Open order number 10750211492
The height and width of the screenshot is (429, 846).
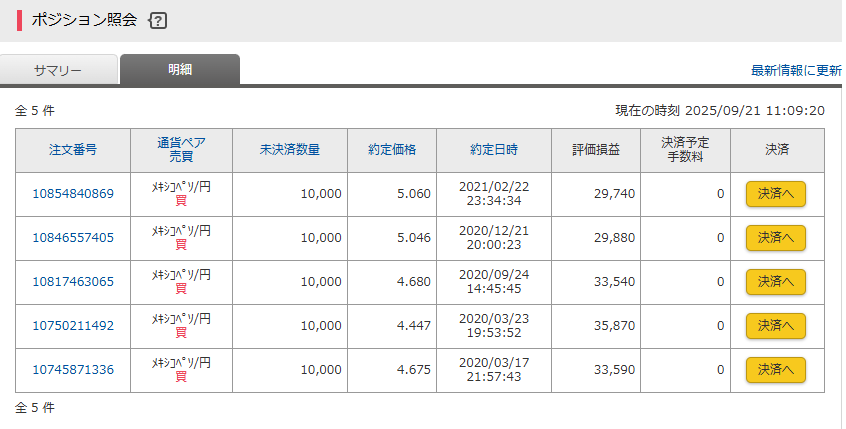coord(73,326)
